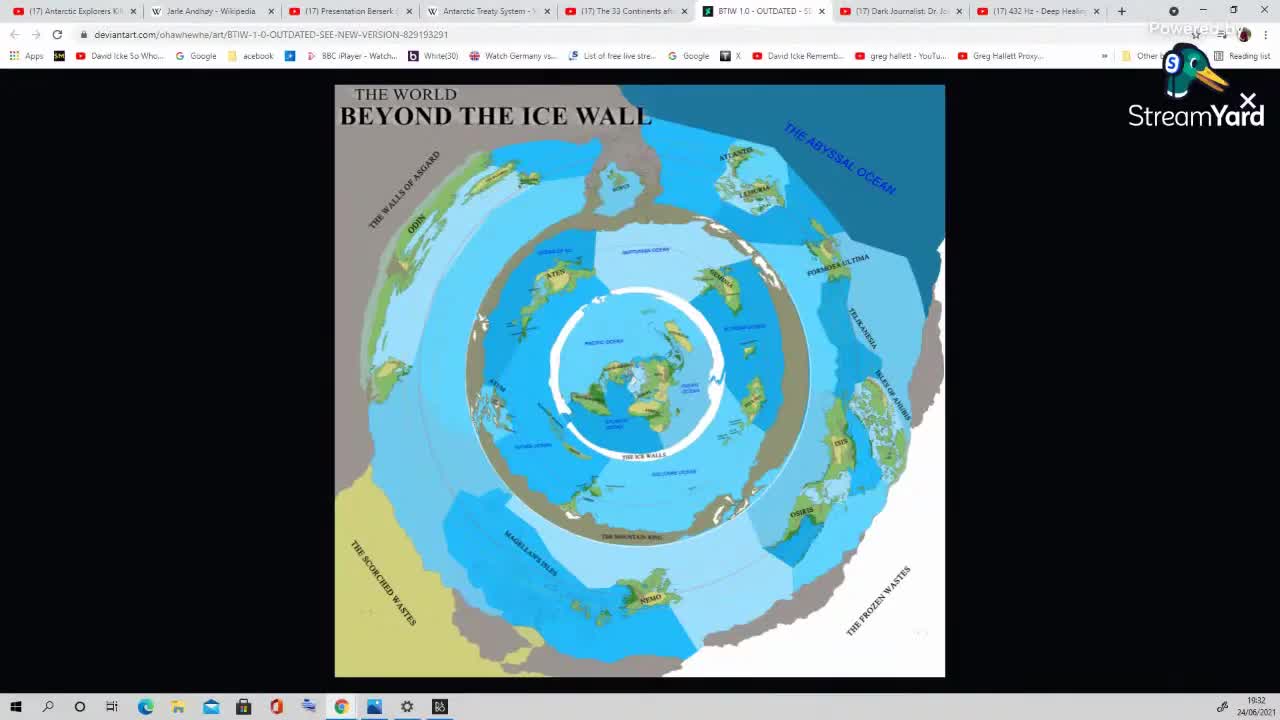The image size is (1280, 720).
Task: Open the greg hallett YouTube bookmark
Action: tap(901, 56)
